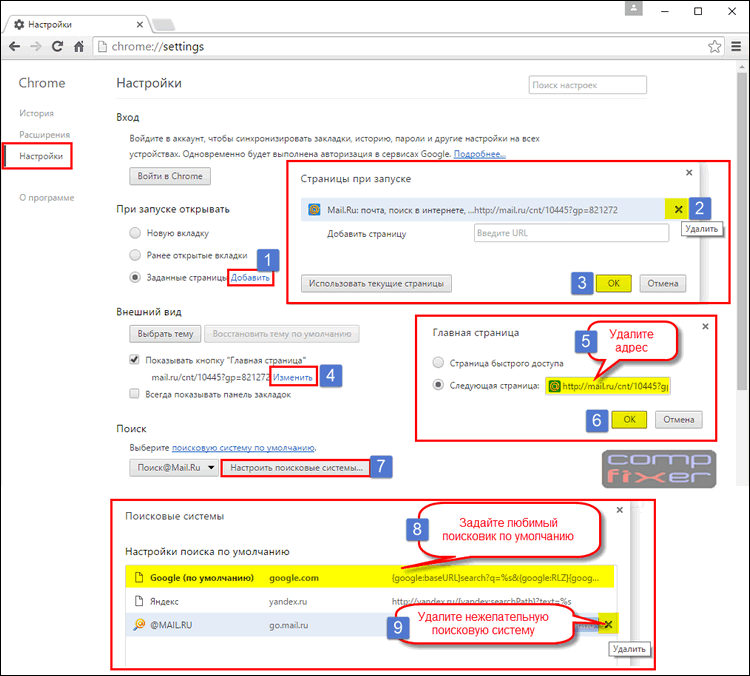Delete the Mail.Ru startup page entry

coord(678,209)
